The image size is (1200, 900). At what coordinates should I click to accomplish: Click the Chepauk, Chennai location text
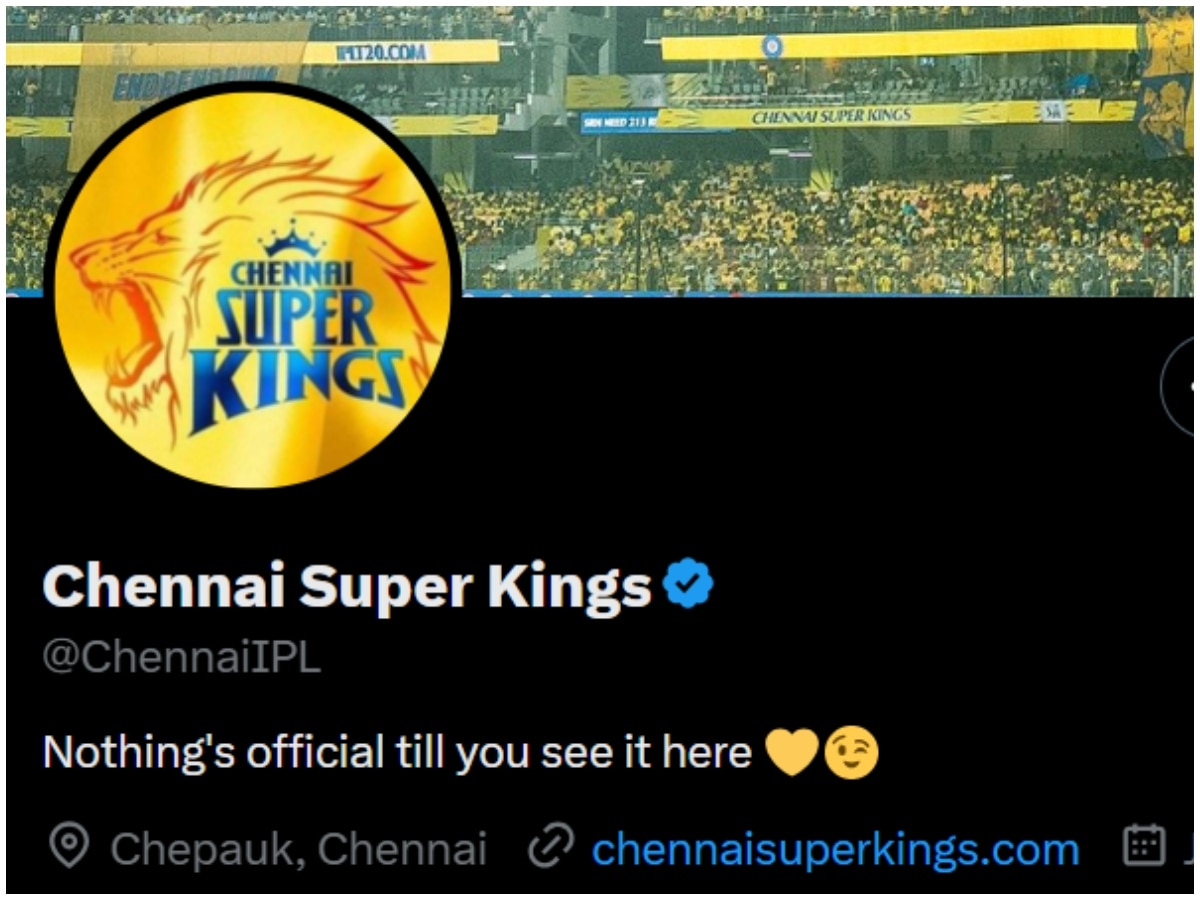298,849
